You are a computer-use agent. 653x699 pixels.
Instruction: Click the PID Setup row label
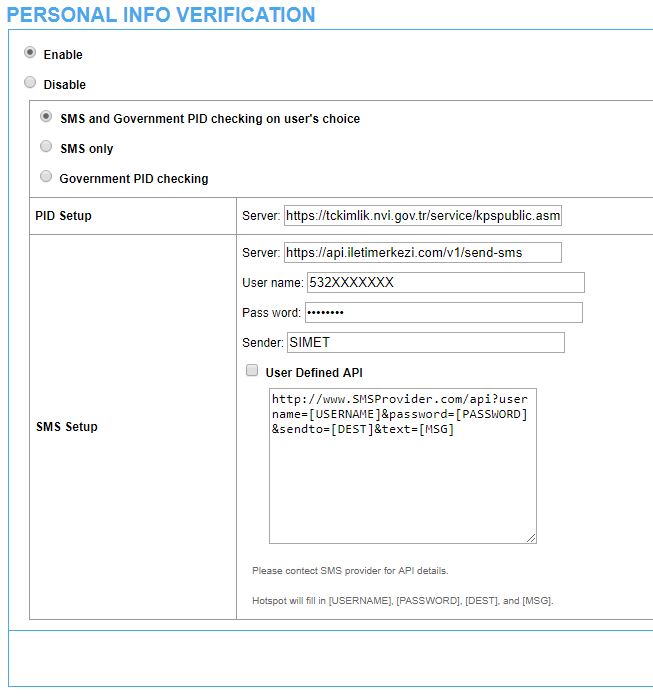(x=63, y=216)
